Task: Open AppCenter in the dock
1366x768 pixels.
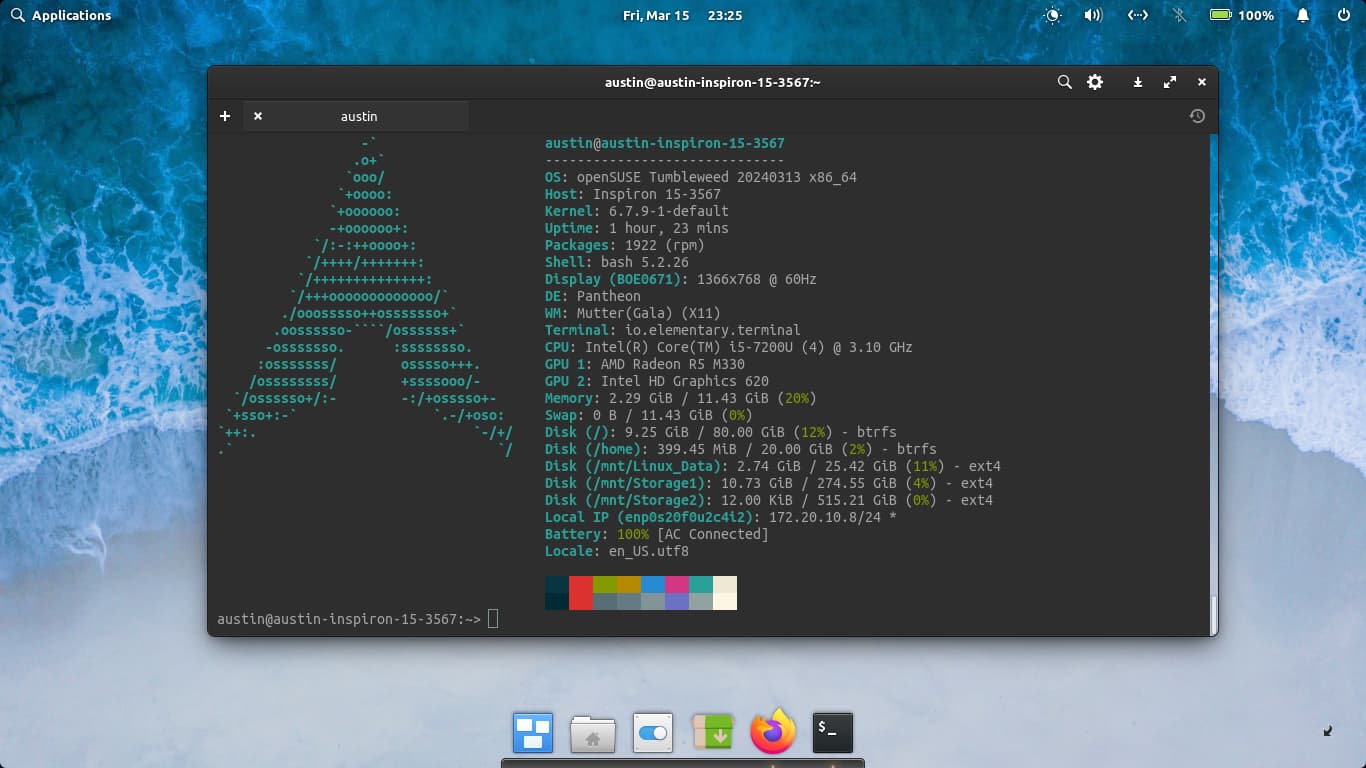Action: tap(713, 732)
